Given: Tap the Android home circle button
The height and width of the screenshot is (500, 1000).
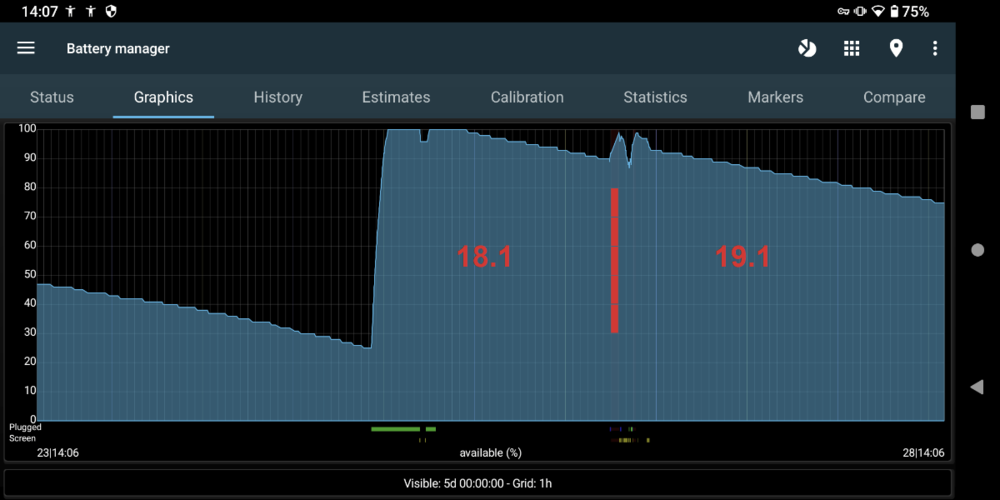Looking at the screenshot, I should (977, 250).
